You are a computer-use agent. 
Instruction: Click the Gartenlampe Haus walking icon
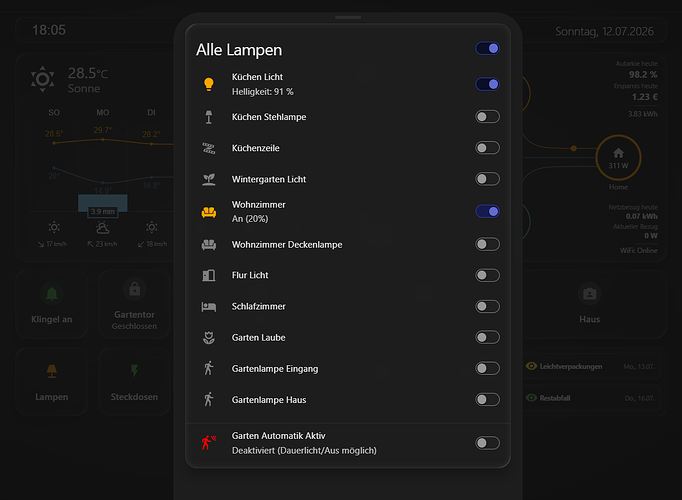coord(209,399)
